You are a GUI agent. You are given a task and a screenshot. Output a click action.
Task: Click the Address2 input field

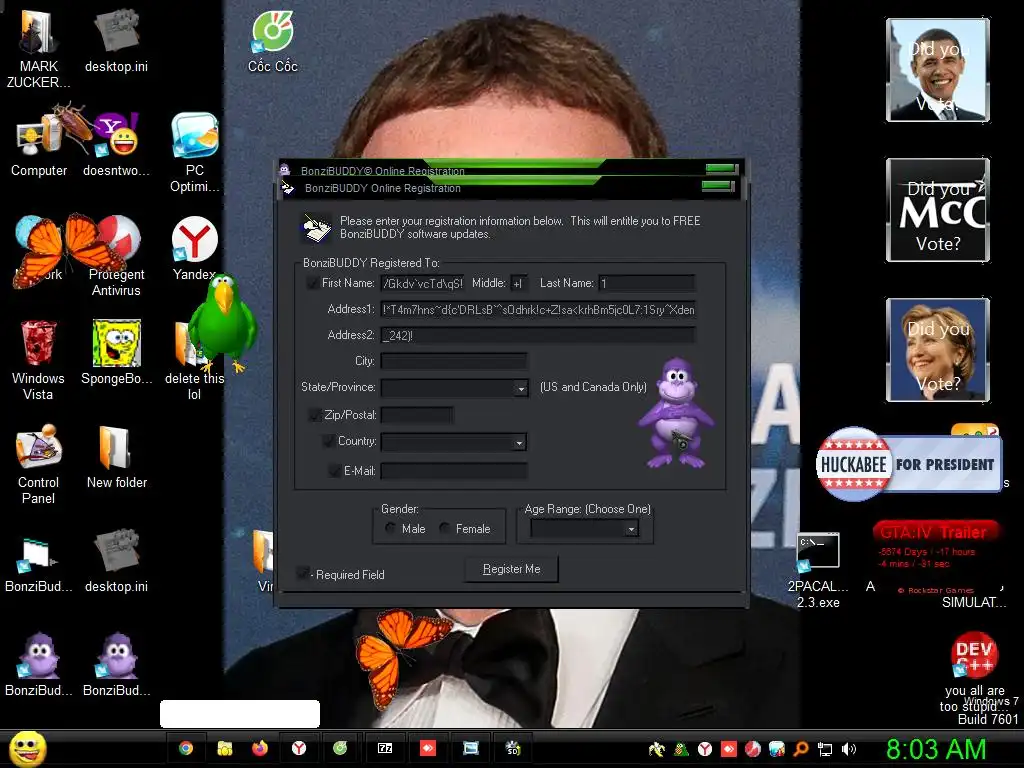coord(538,335)
